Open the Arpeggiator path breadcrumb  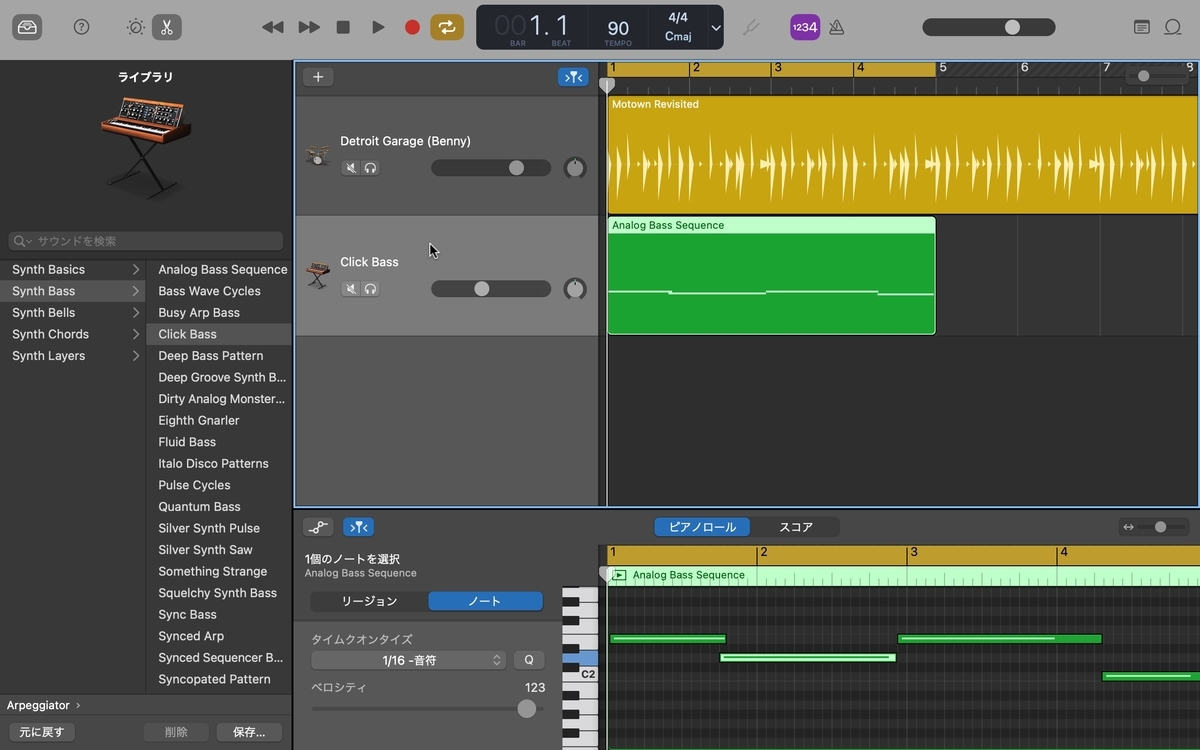[44, 705]
